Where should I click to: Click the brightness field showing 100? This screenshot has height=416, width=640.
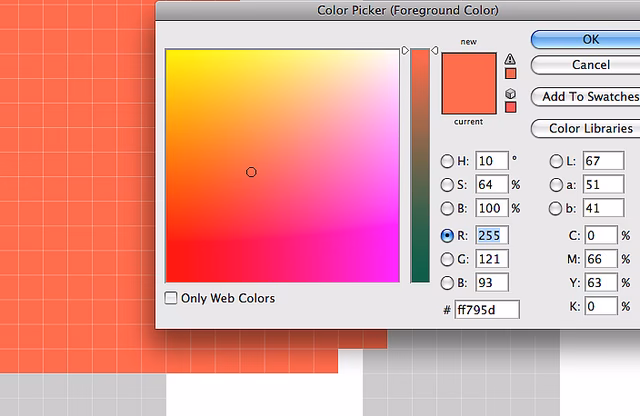(492, 208)
